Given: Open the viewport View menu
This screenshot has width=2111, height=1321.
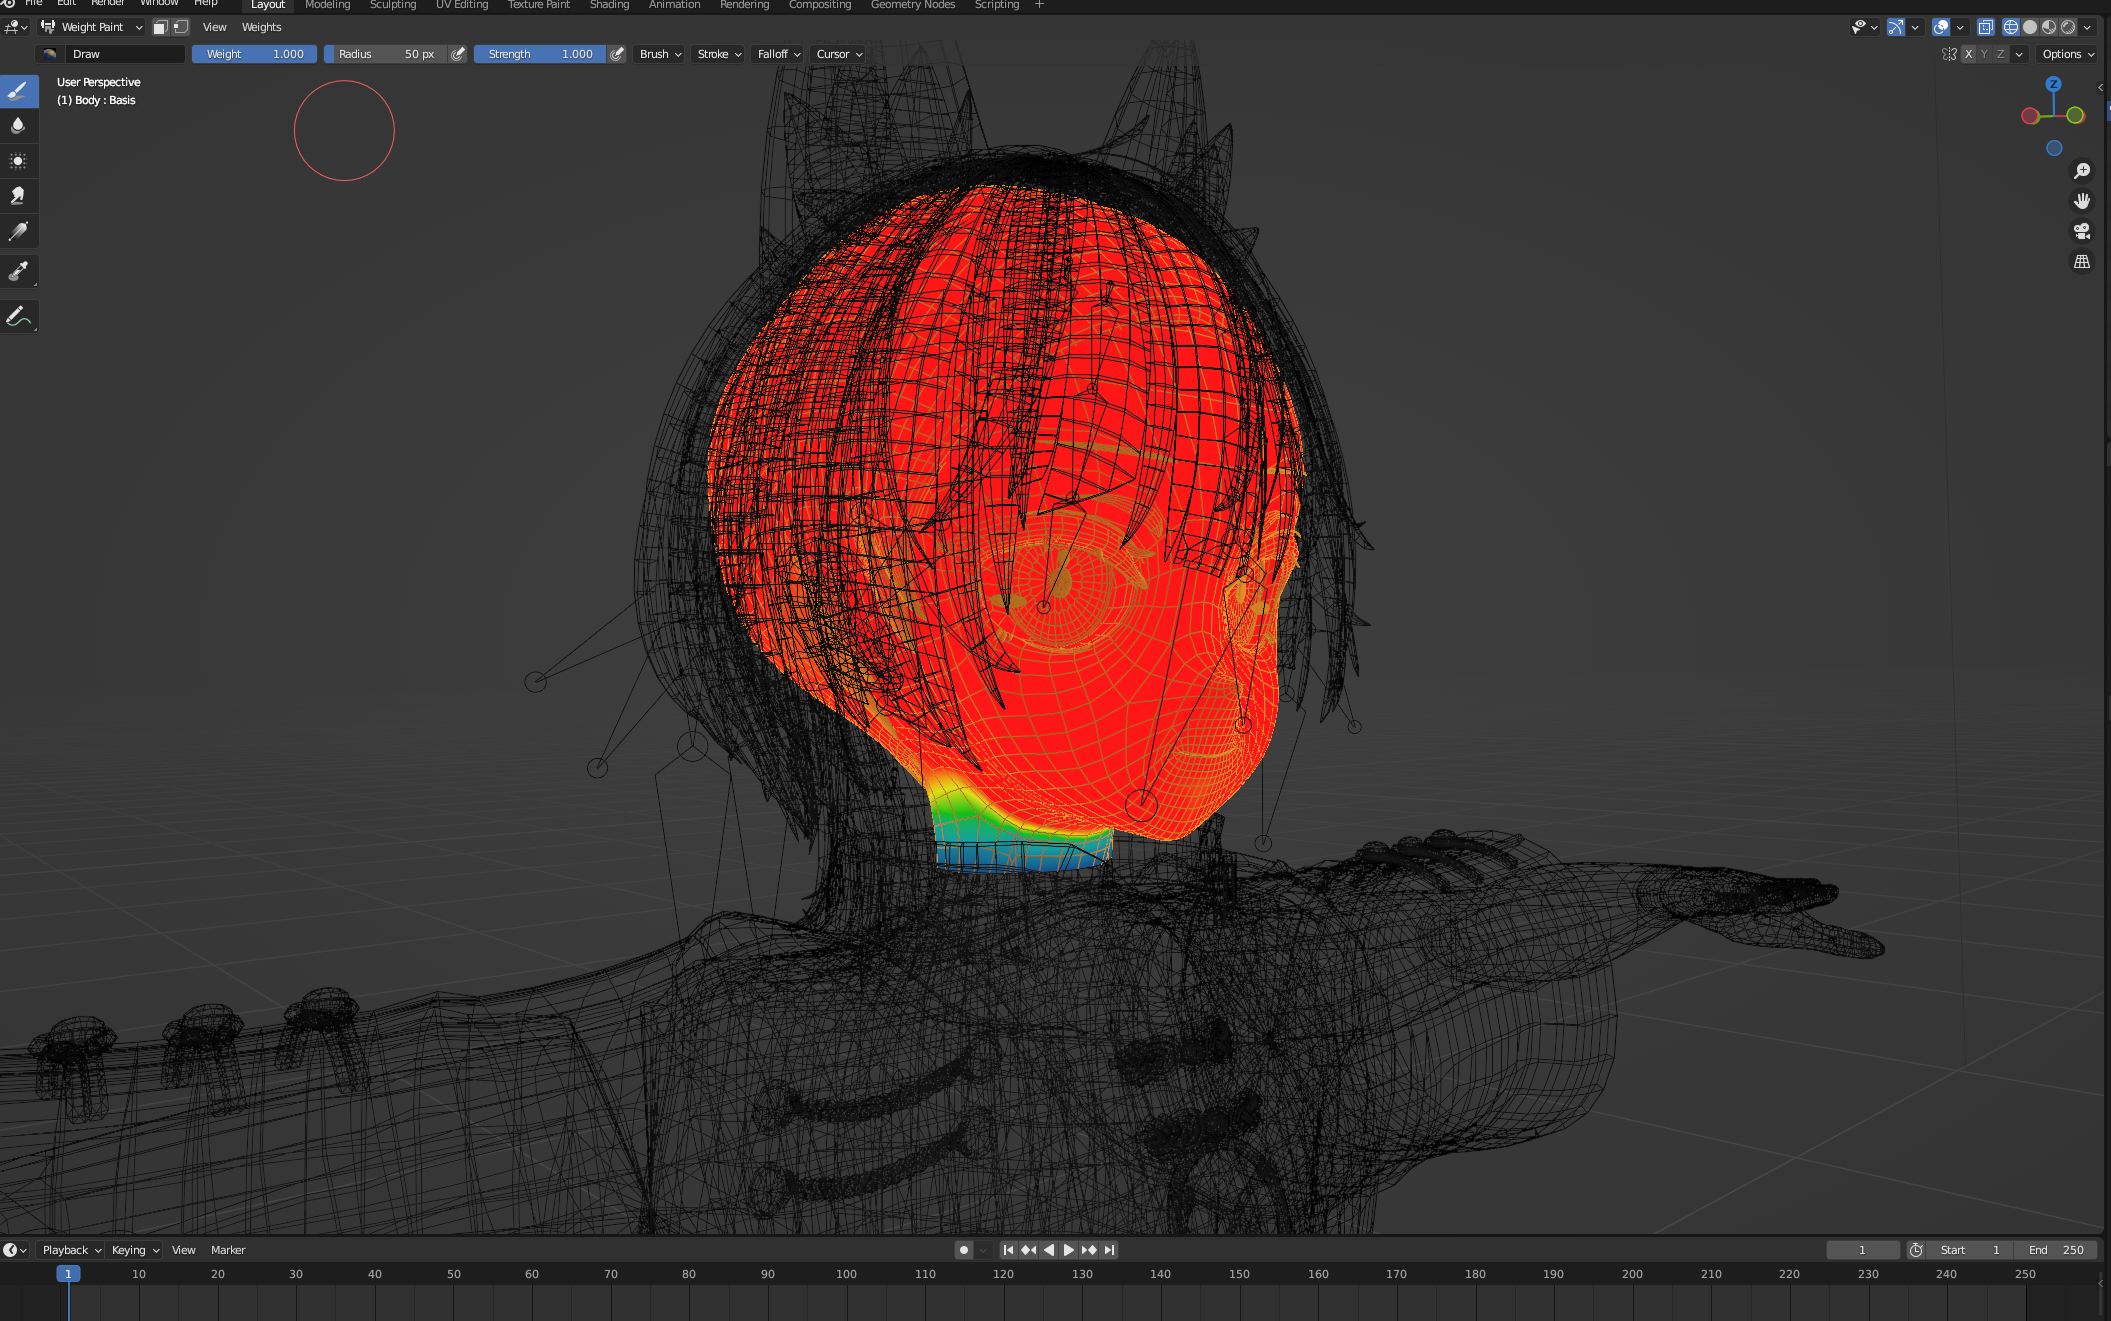Looking at the screenshot, I should [214, 27].
